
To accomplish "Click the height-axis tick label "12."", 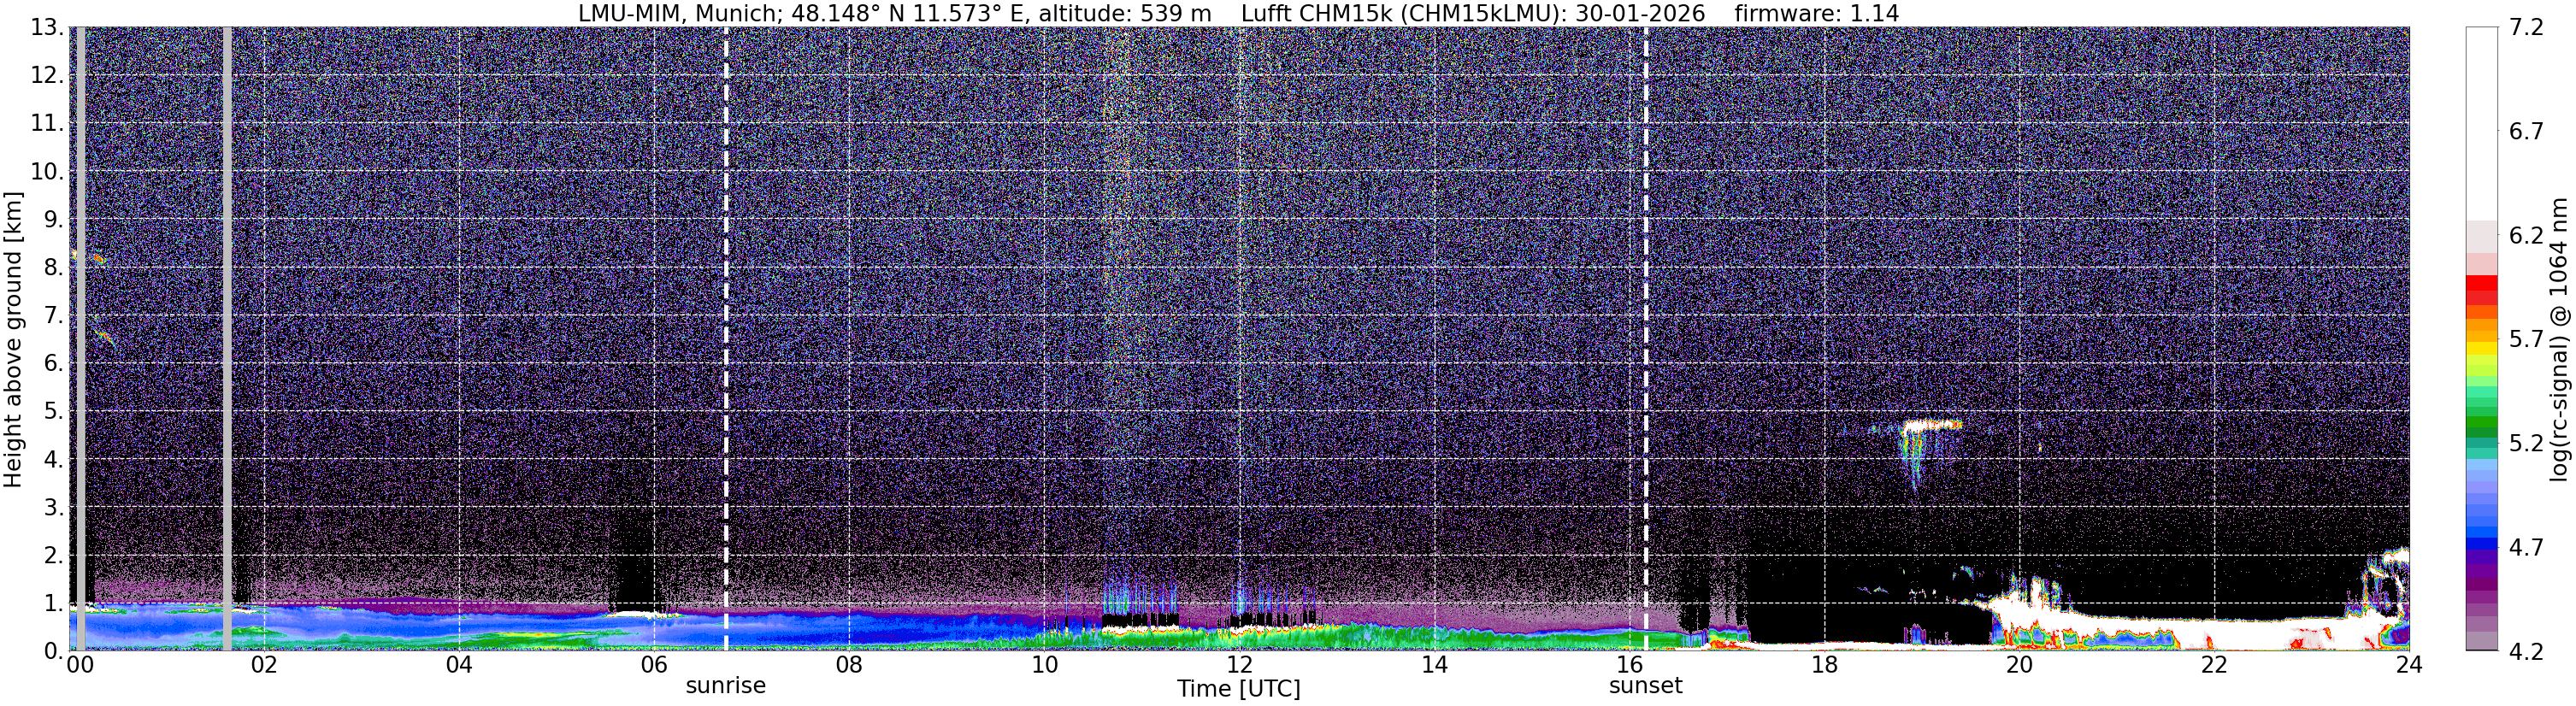I will 47,75.
